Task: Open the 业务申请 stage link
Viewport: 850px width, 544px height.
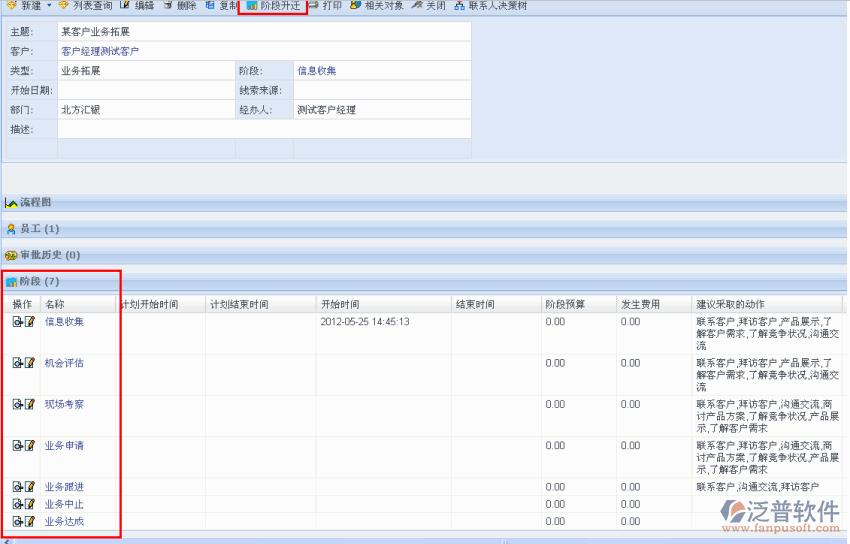Action: coord(64,445)
